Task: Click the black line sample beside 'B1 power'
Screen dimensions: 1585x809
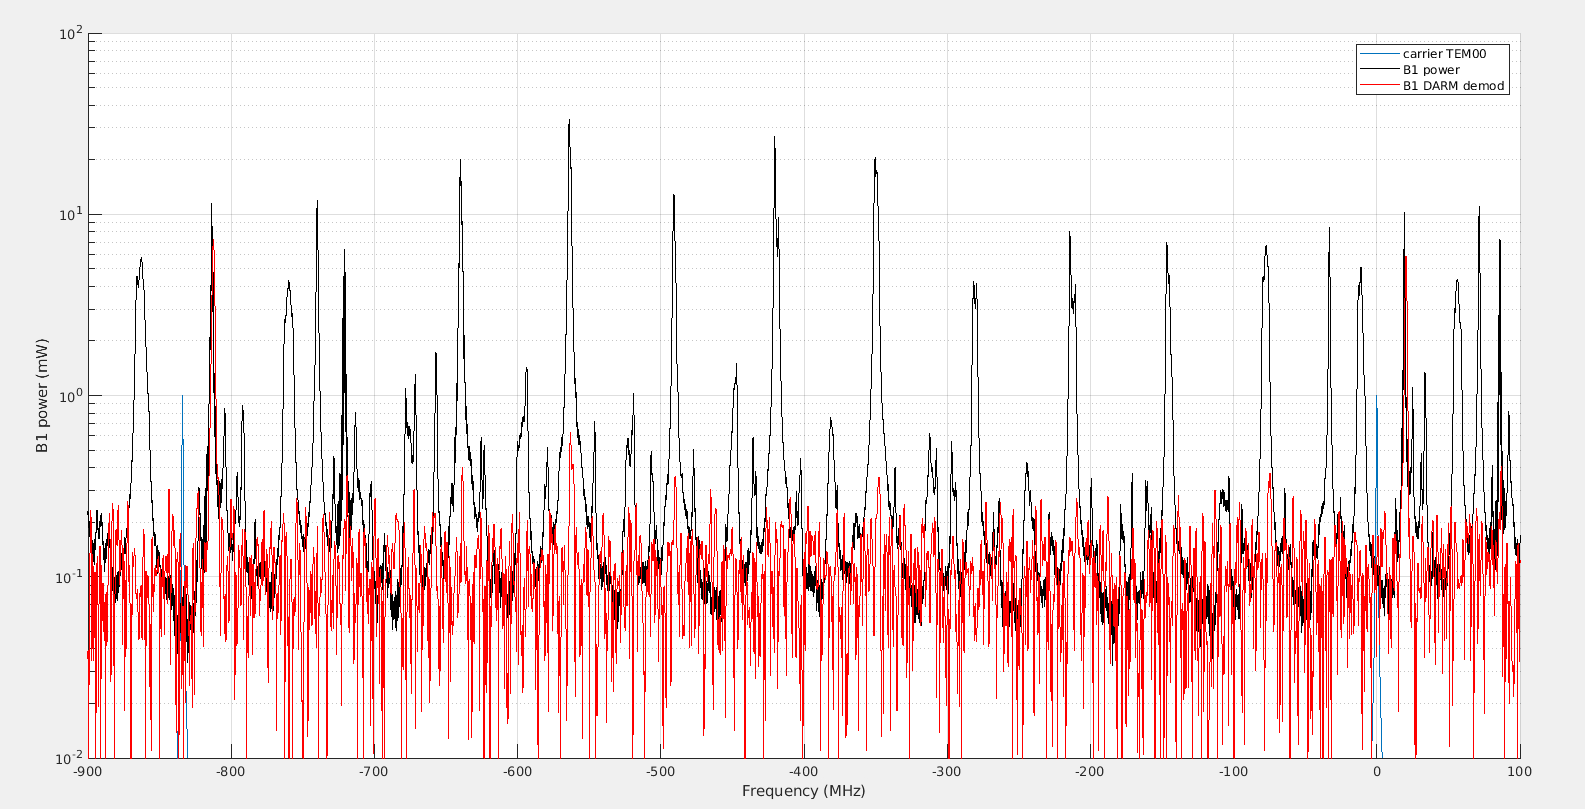Action: pyautogui.click(x=1379, y=70)
